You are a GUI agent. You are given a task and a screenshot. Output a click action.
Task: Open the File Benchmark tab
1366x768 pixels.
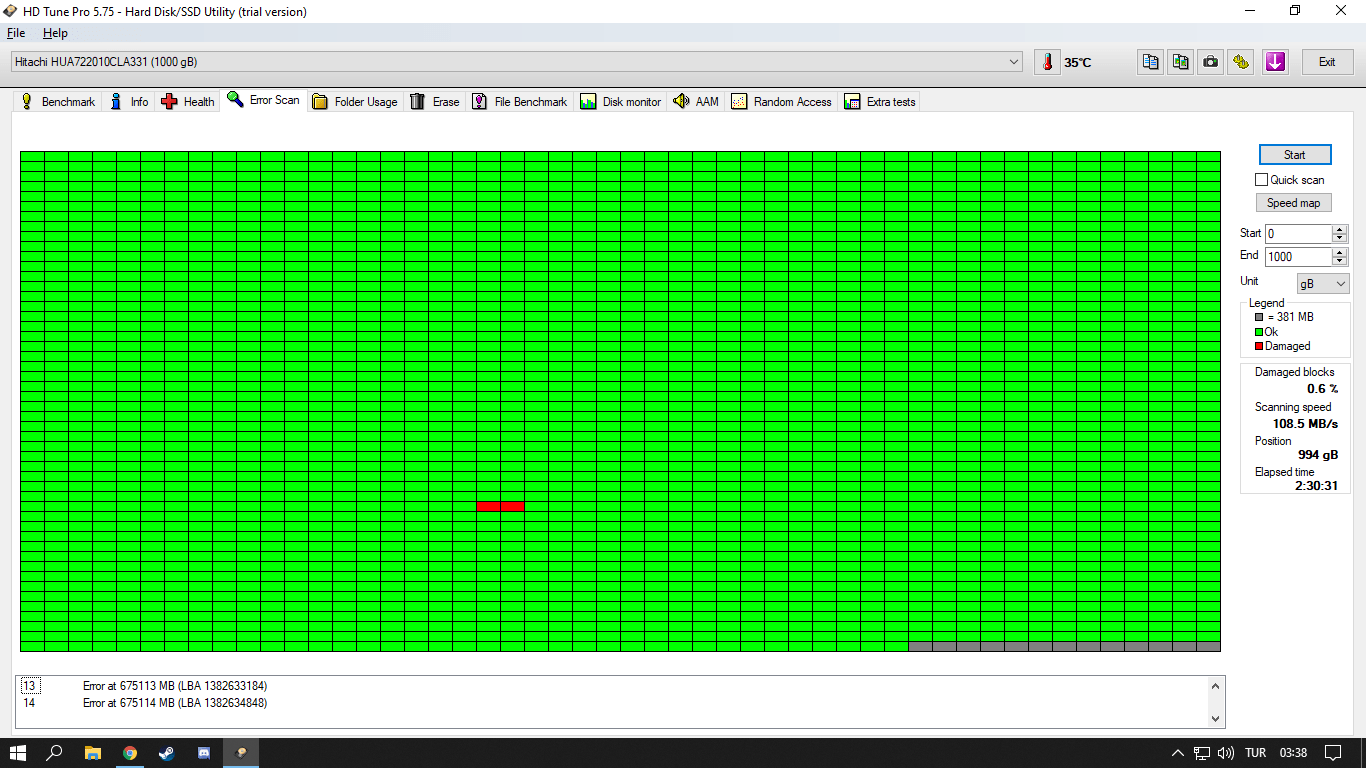coord(520,102)
